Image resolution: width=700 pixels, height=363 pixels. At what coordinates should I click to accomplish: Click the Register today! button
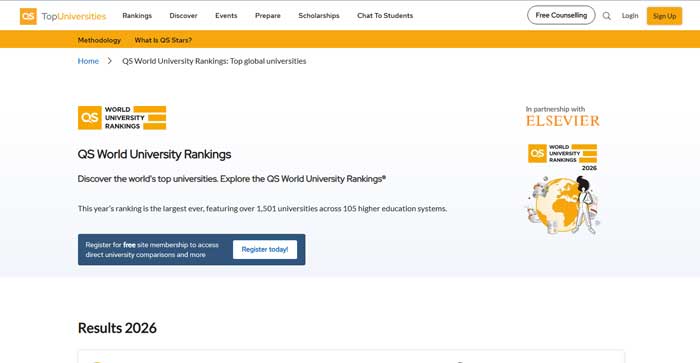265,250
